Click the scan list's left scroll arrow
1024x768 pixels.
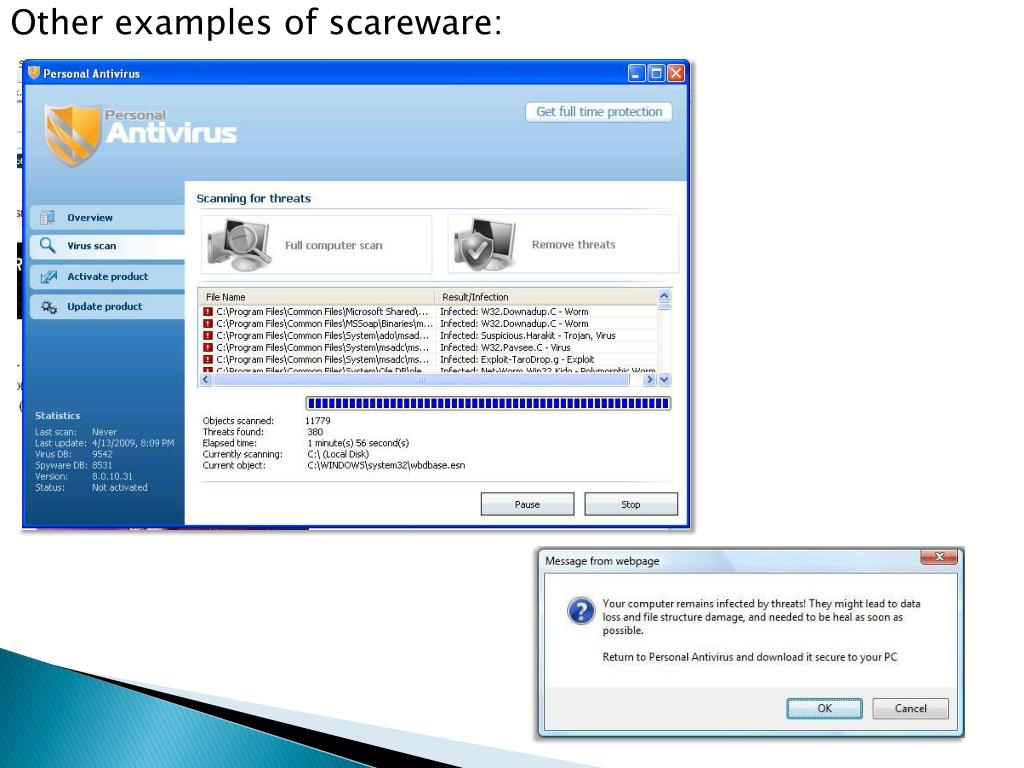coord(206,379)
